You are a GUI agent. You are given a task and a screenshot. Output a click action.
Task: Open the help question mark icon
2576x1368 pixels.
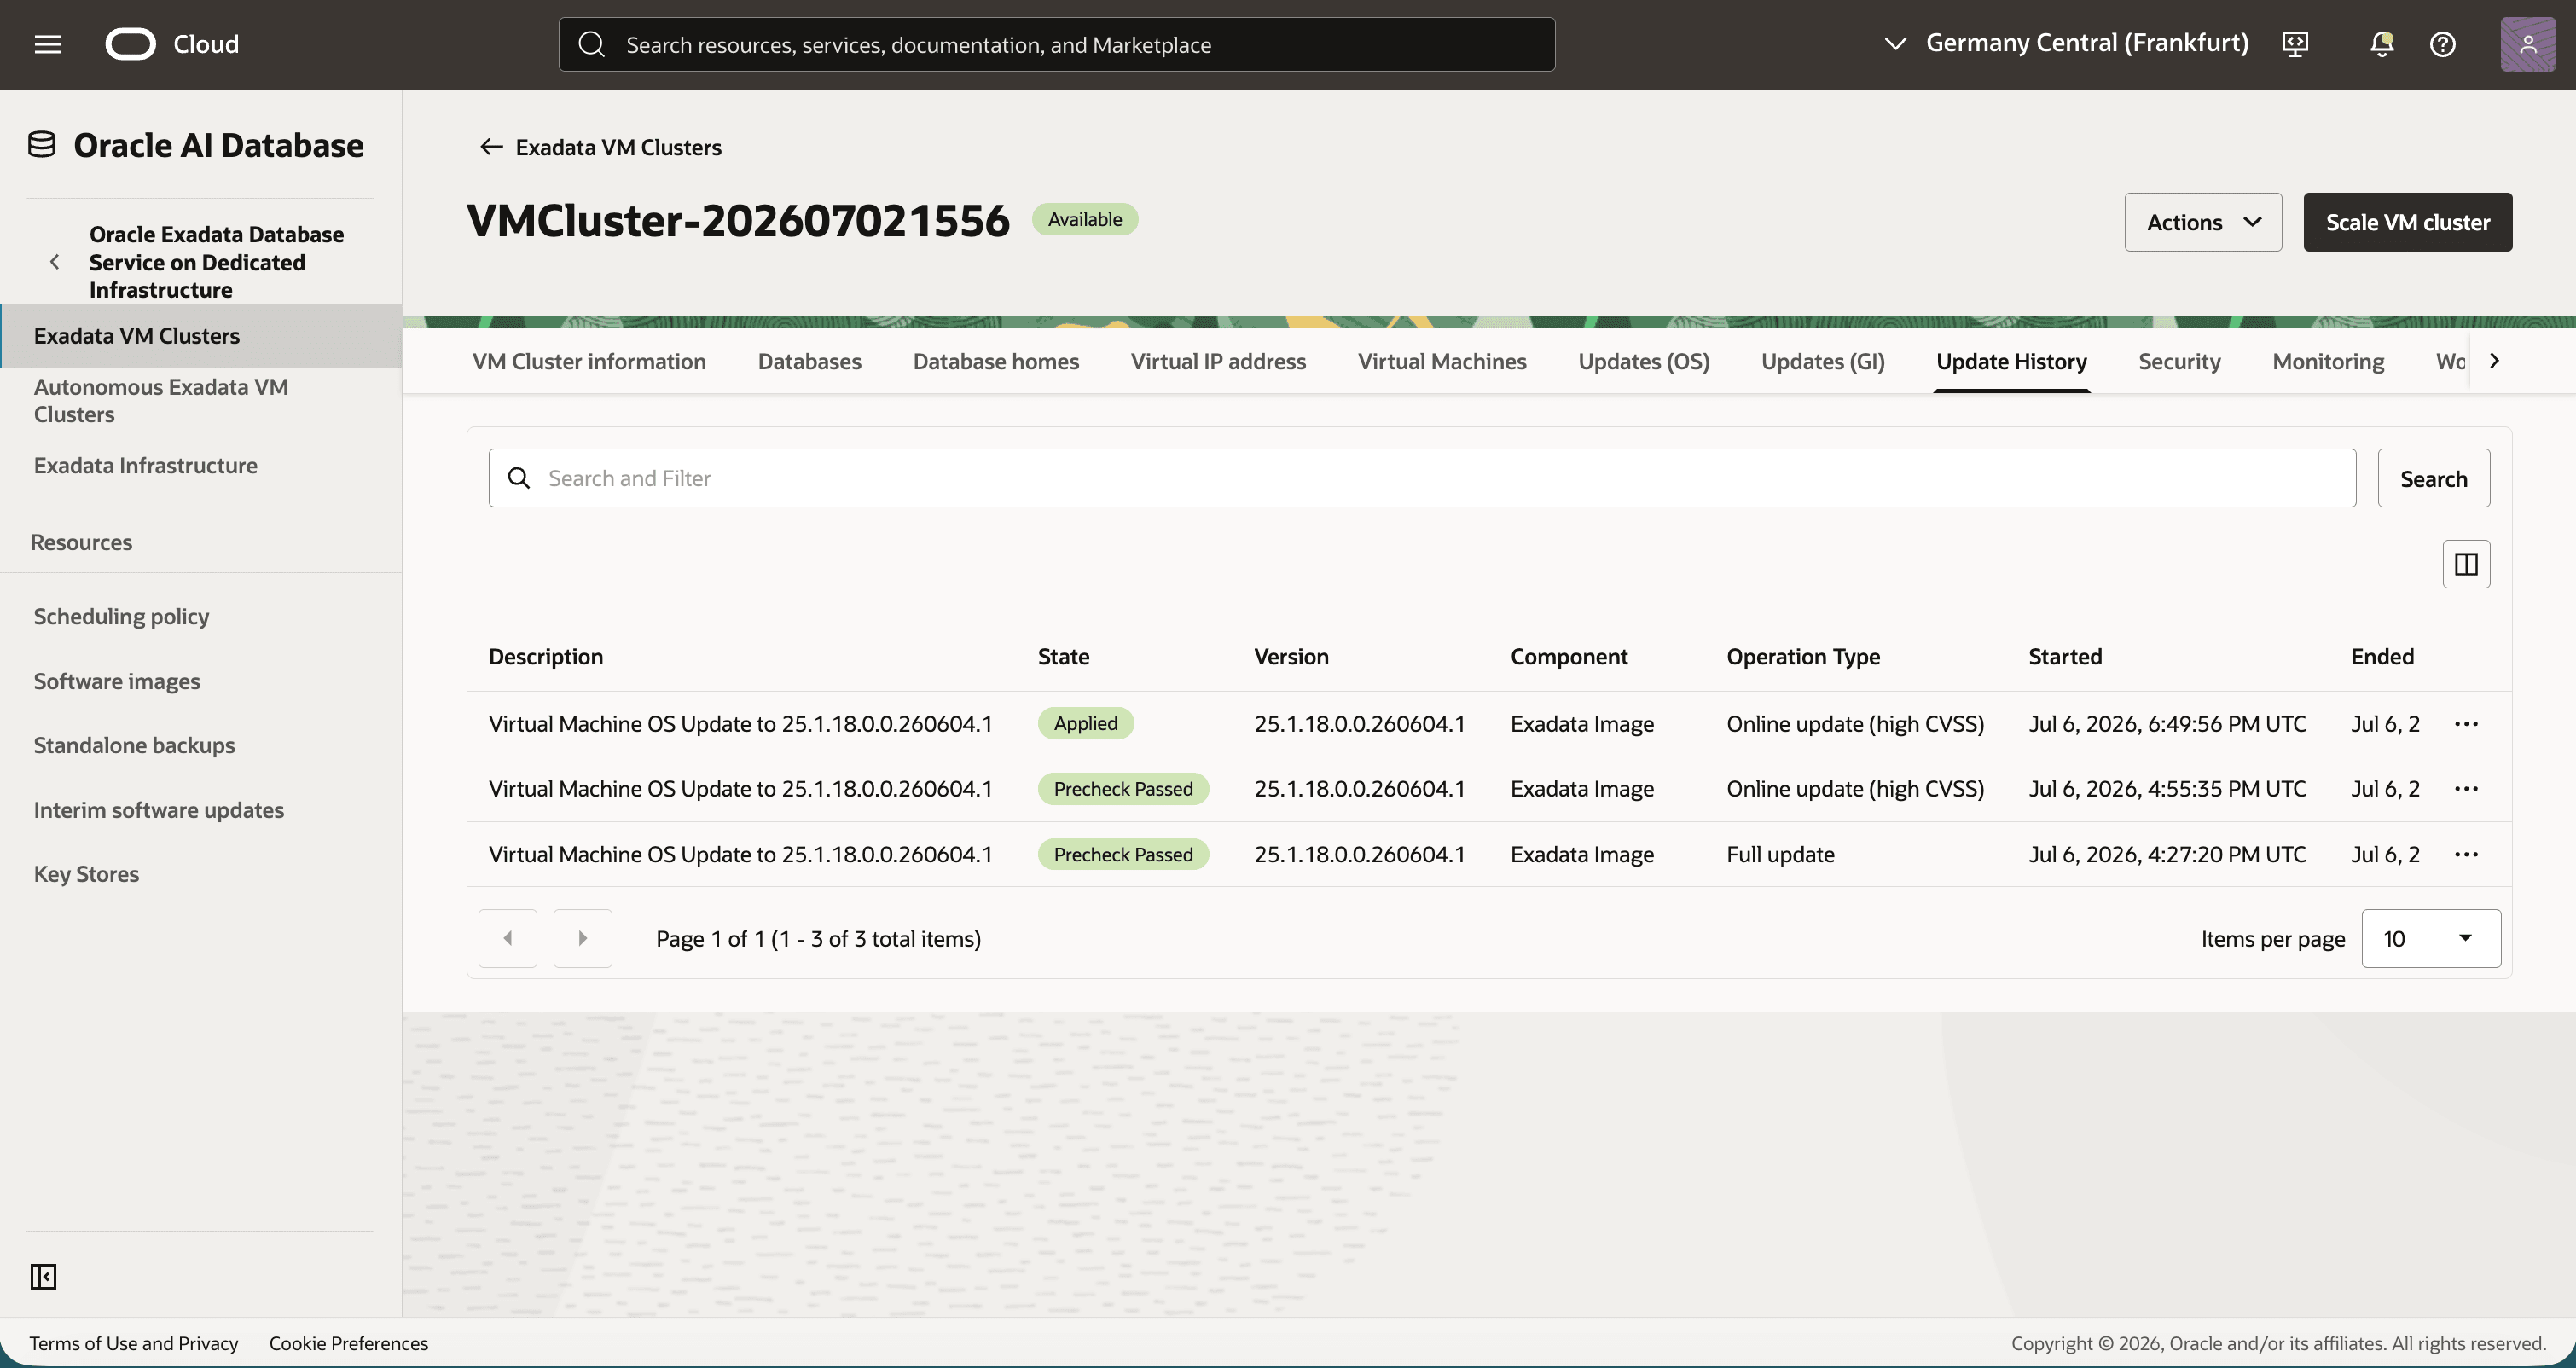[2442, 44]
